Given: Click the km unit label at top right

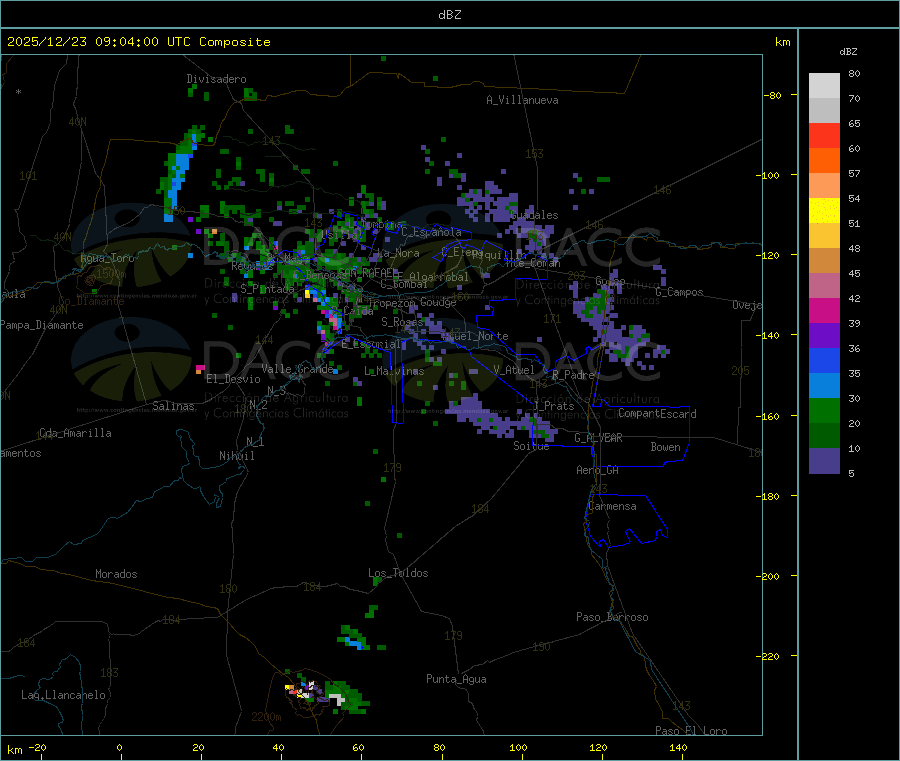Looking at the screenshot, I should coord(782,42).
